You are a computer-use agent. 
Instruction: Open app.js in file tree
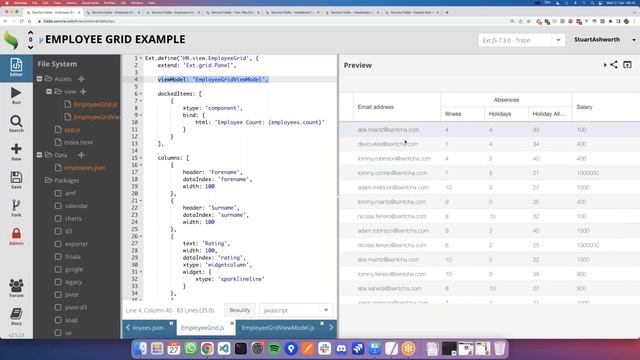tap(72, 130)
